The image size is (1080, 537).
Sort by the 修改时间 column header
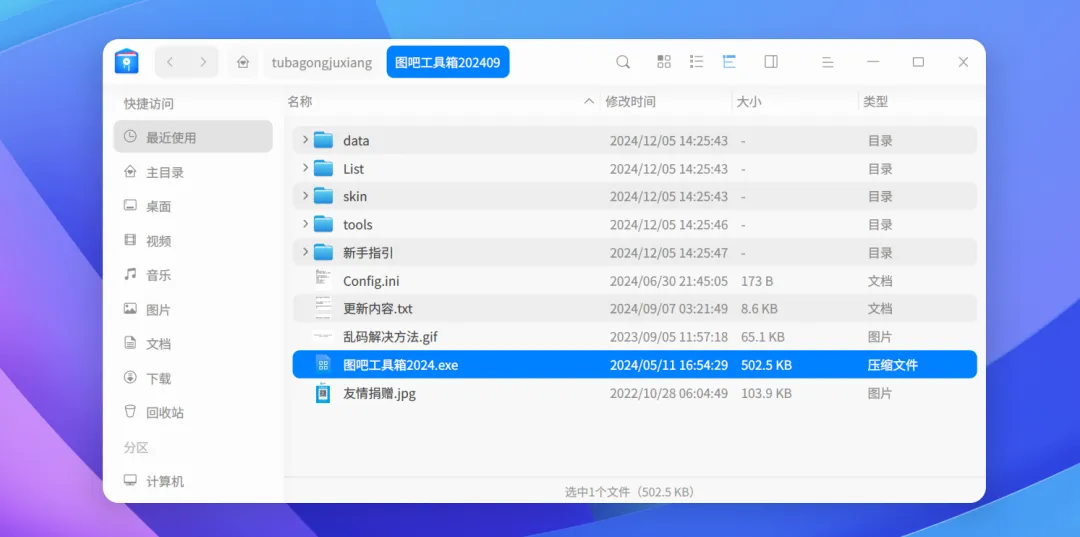point(630,102)
